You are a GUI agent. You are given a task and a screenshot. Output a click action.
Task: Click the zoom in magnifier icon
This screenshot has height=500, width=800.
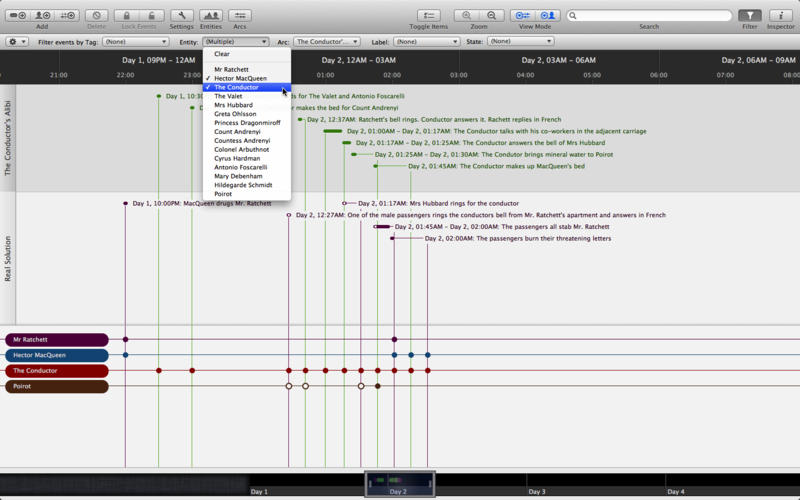467,16
